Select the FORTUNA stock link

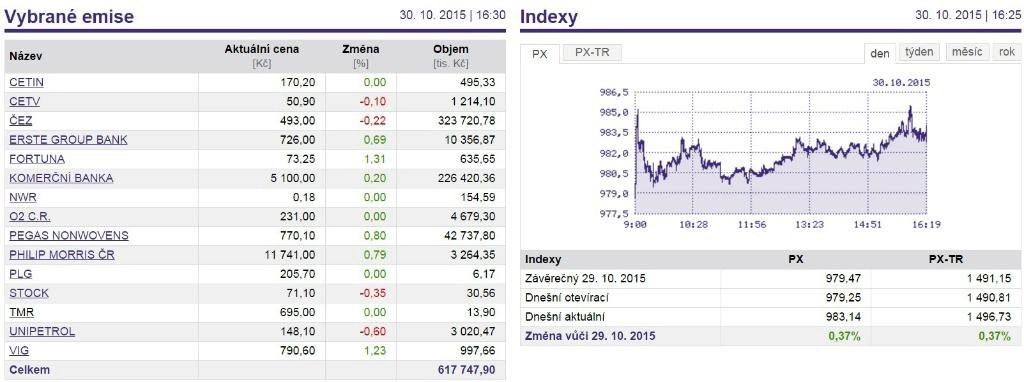tap(37, 159)
